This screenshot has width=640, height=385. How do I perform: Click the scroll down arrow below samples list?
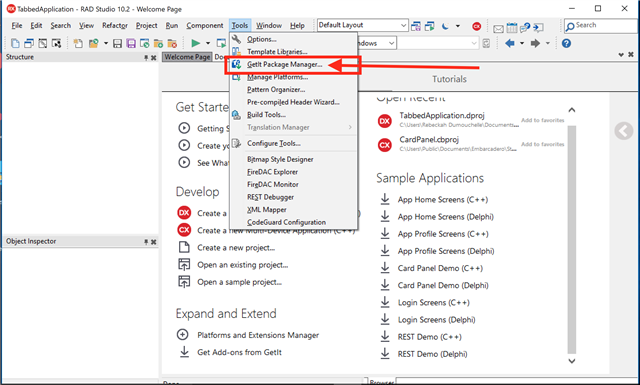pos(572,361)
